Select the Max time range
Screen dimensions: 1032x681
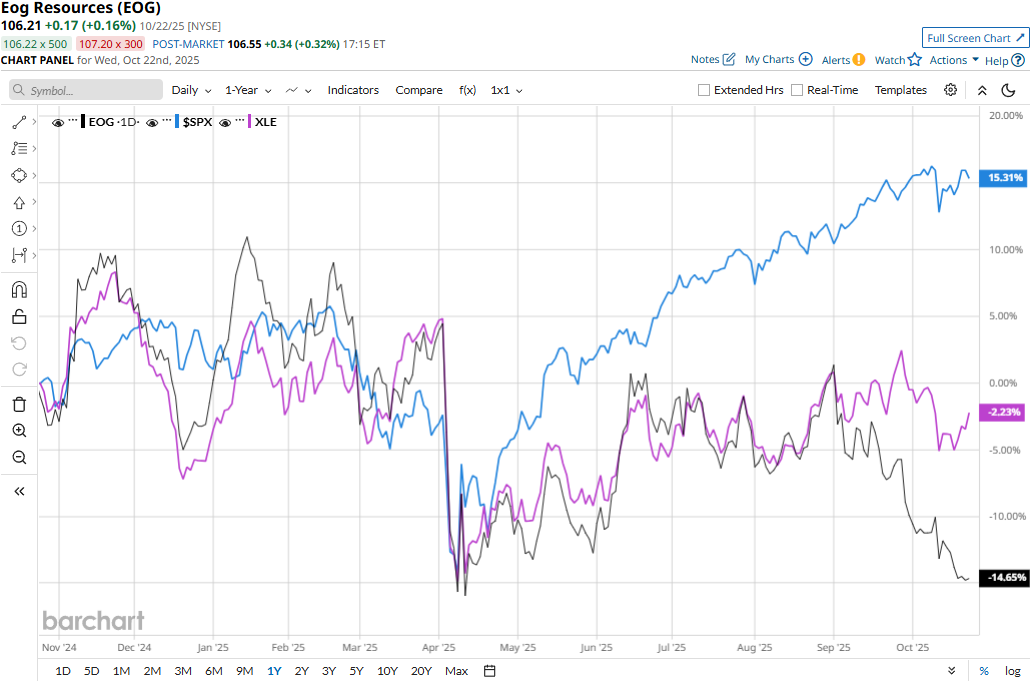click(456, 671)
